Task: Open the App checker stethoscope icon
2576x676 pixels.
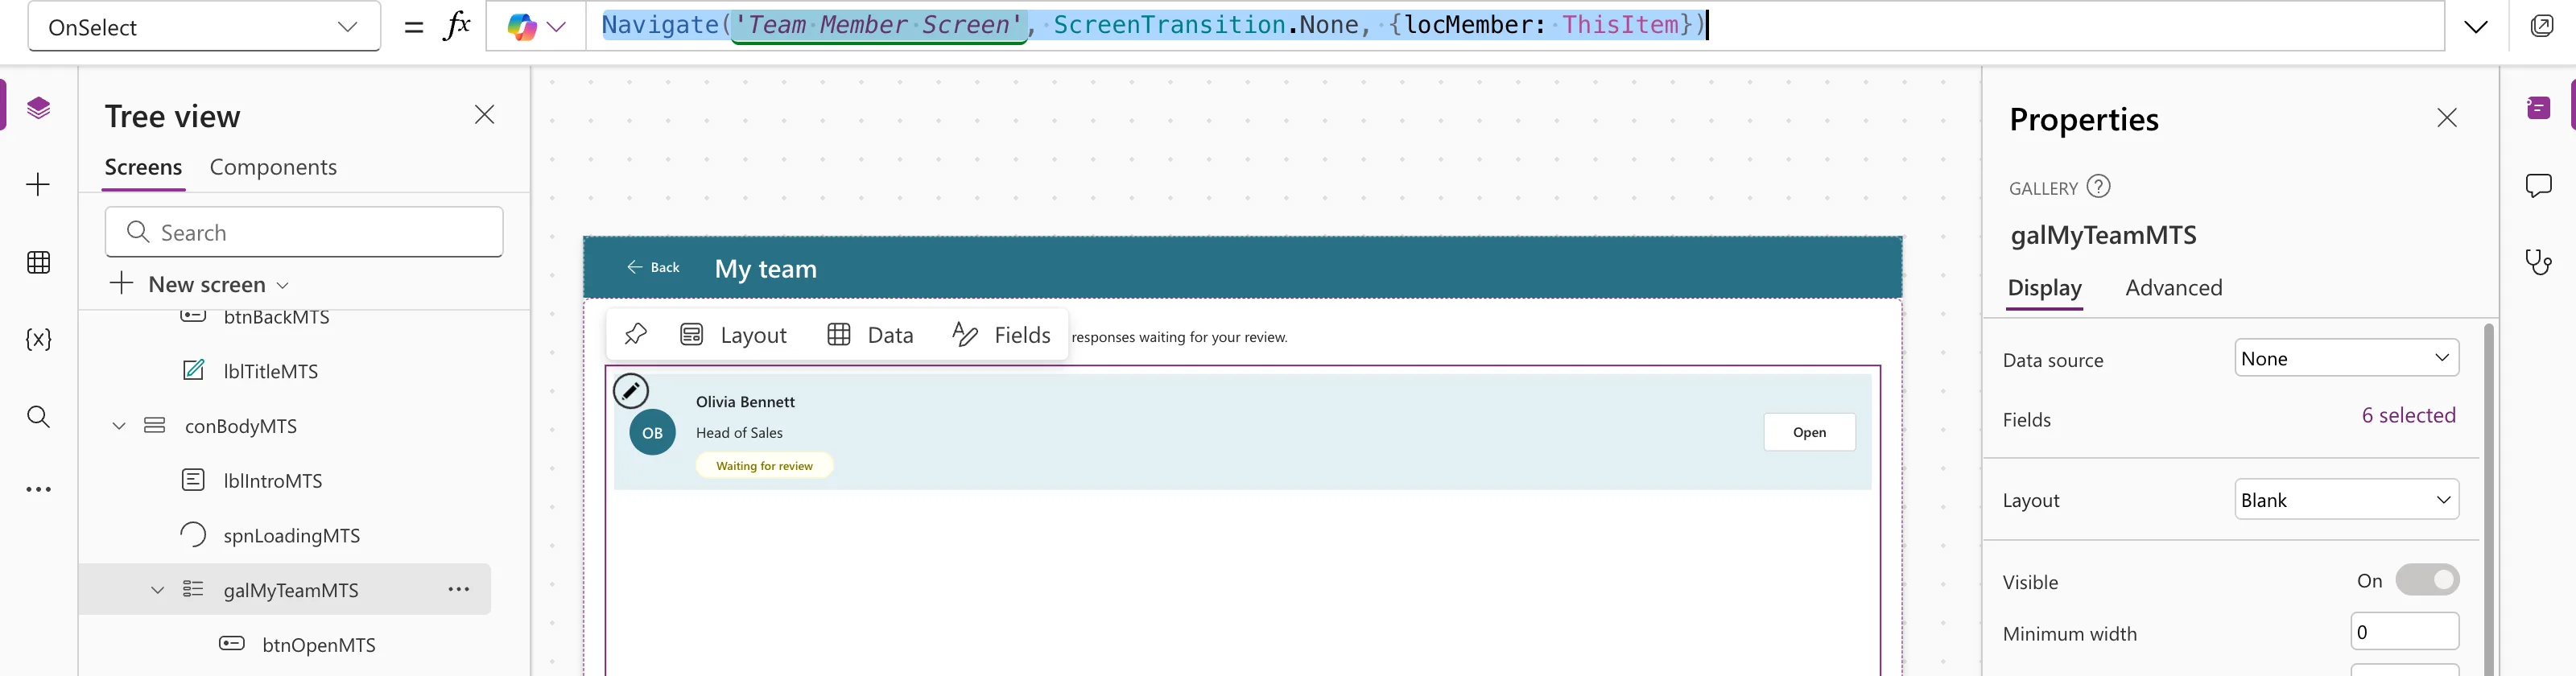Action: pyautogui.click(x=2539, y=262)
